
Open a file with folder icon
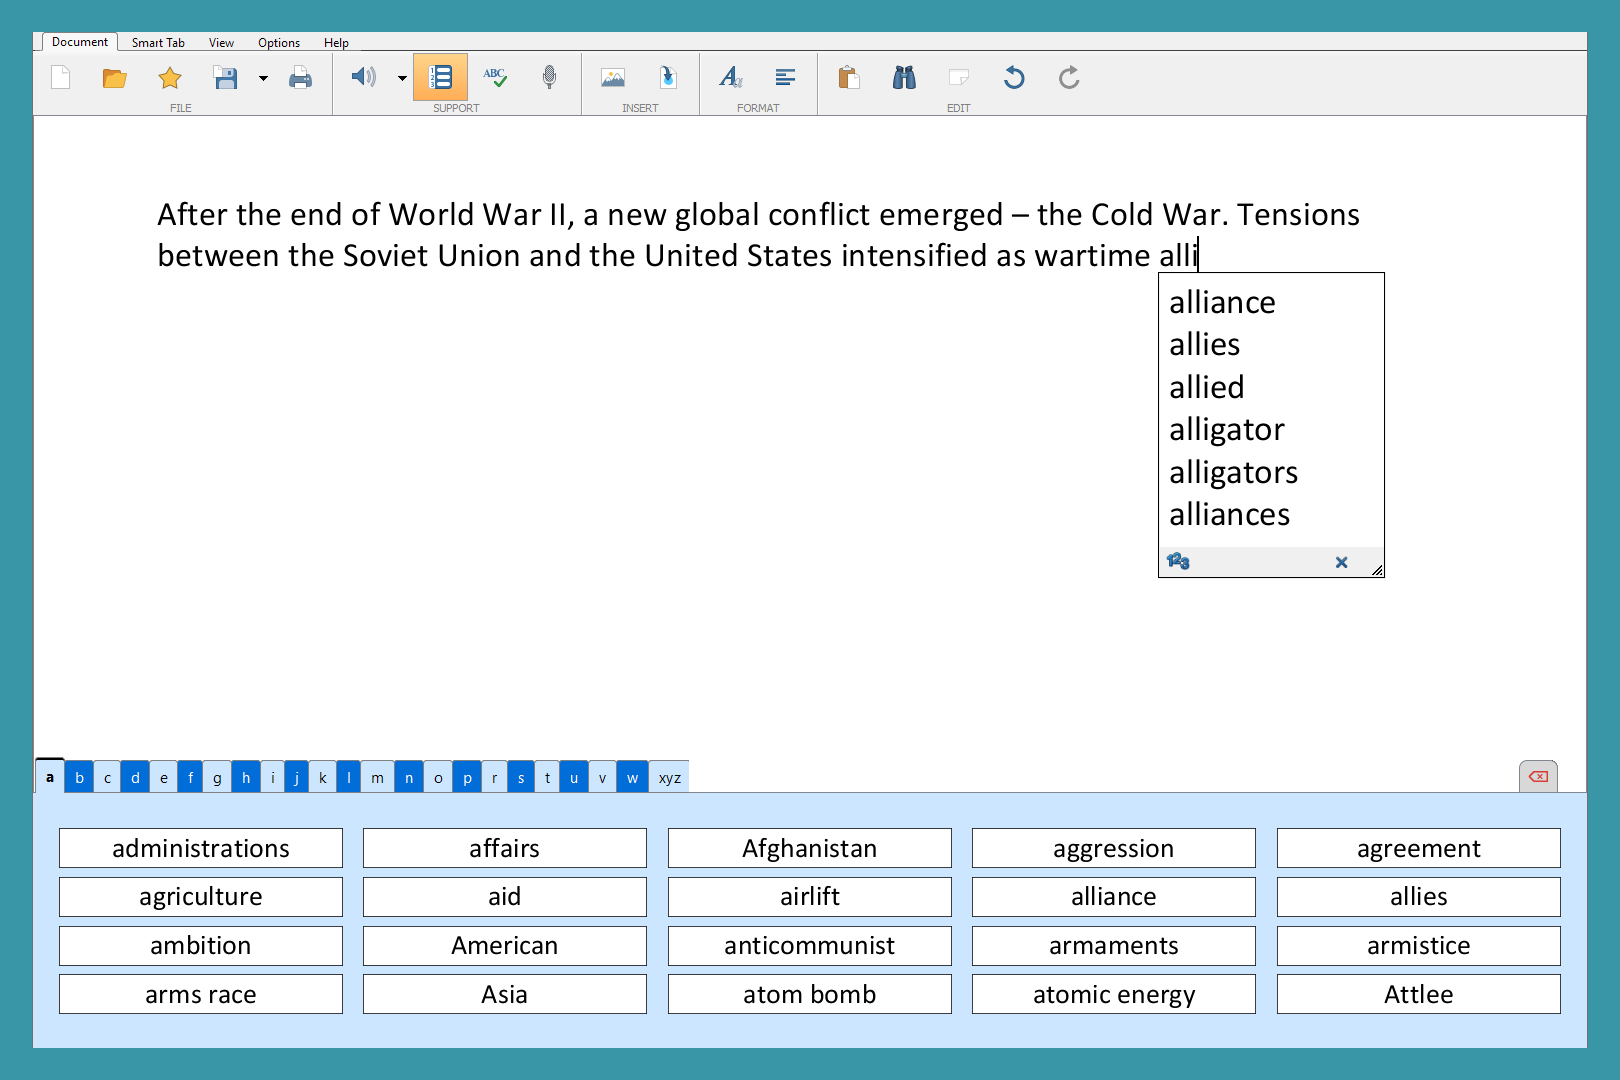click(115, 78)
